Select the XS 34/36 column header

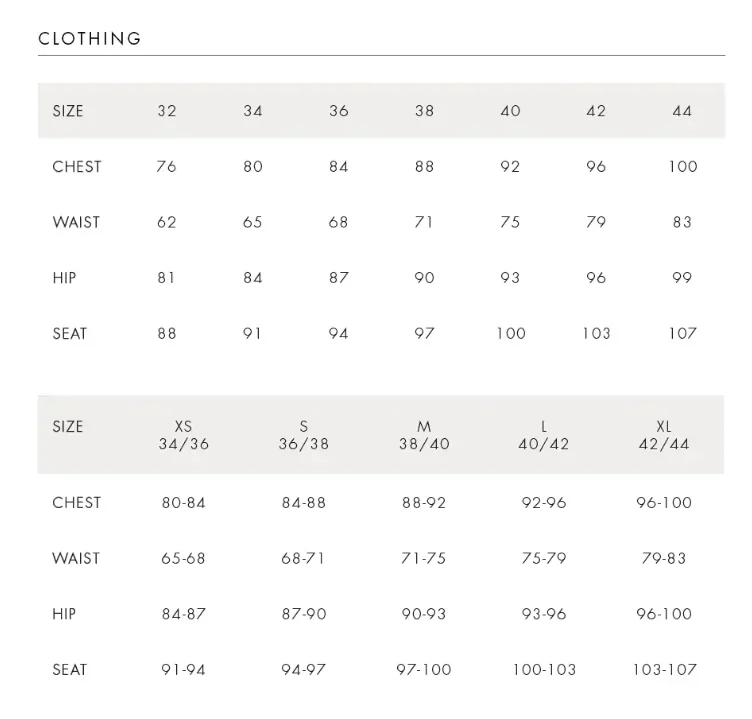coord(184,435)
